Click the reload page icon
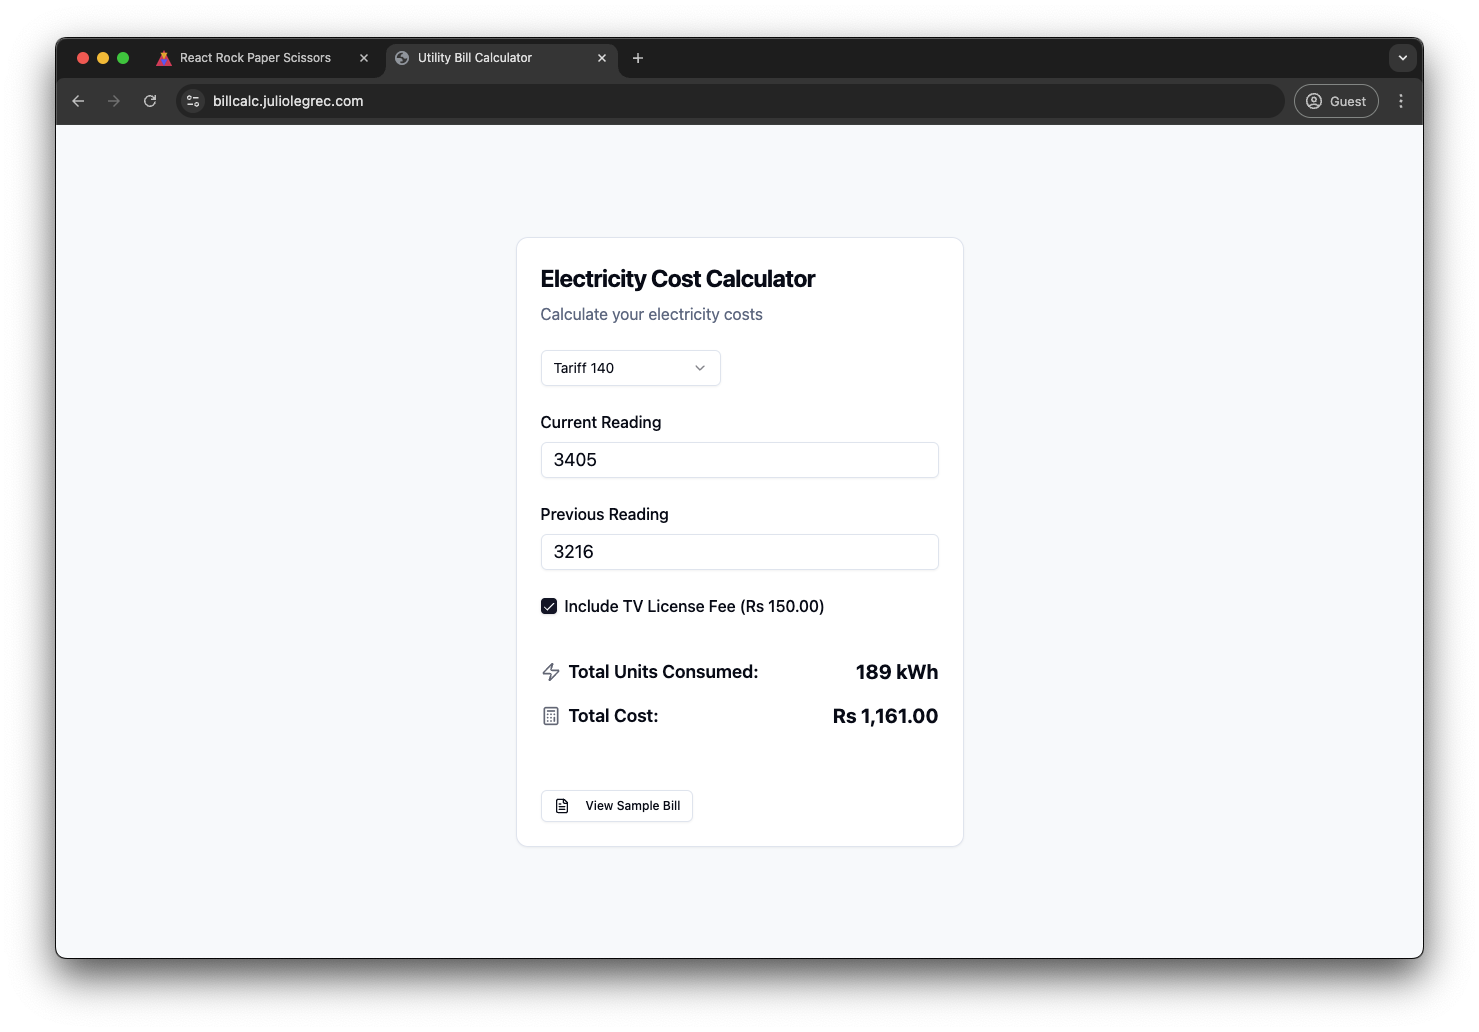 pyautogui.click(x=150, y=101)
